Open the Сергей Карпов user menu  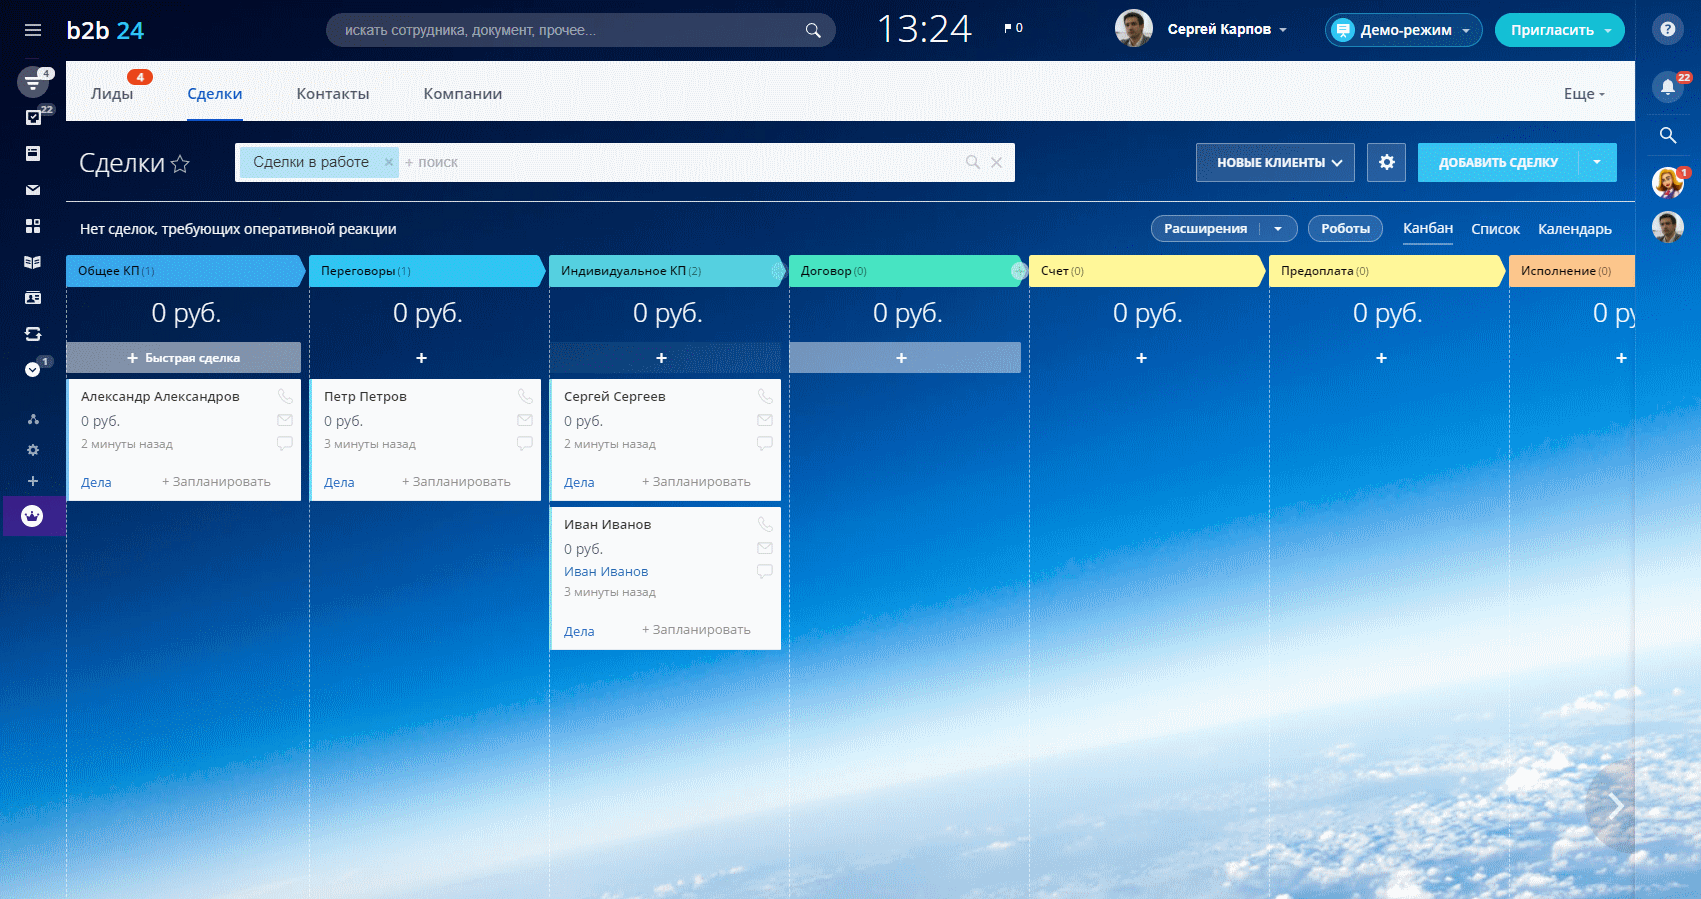click(1226, 29)
